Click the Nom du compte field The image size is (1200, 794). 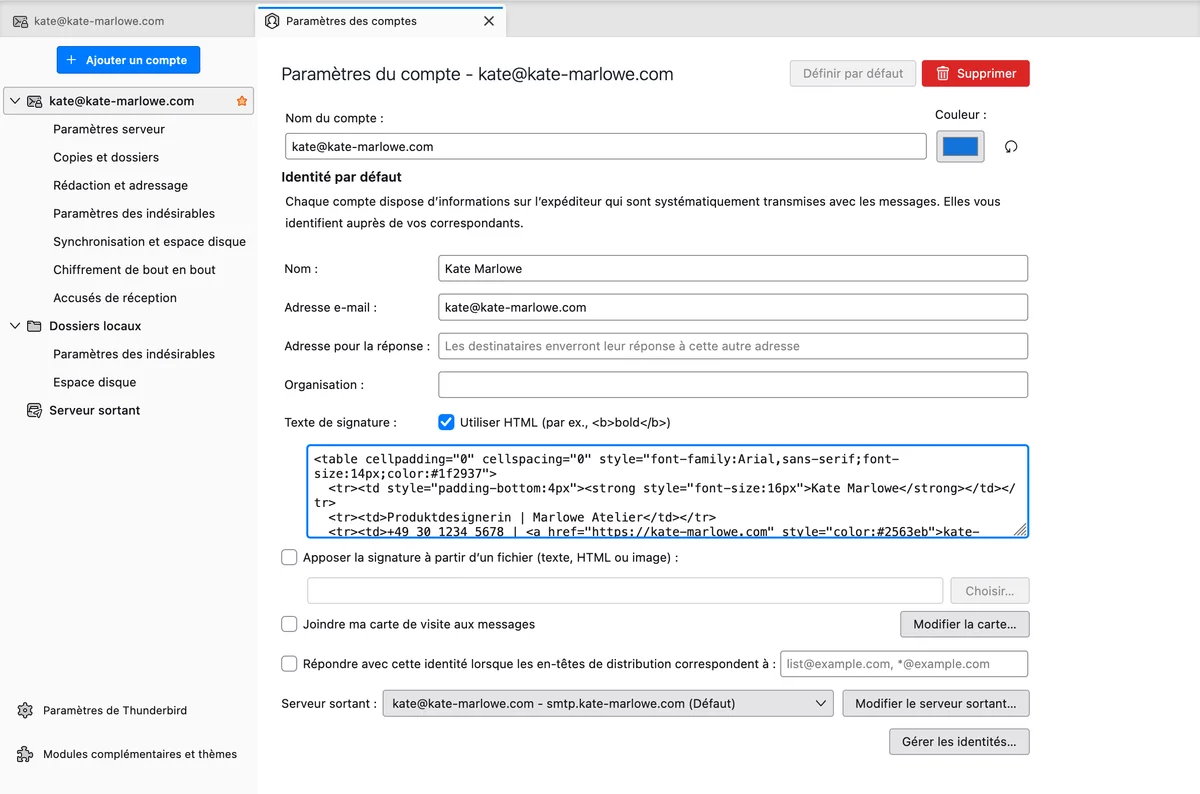pos(606,146)
